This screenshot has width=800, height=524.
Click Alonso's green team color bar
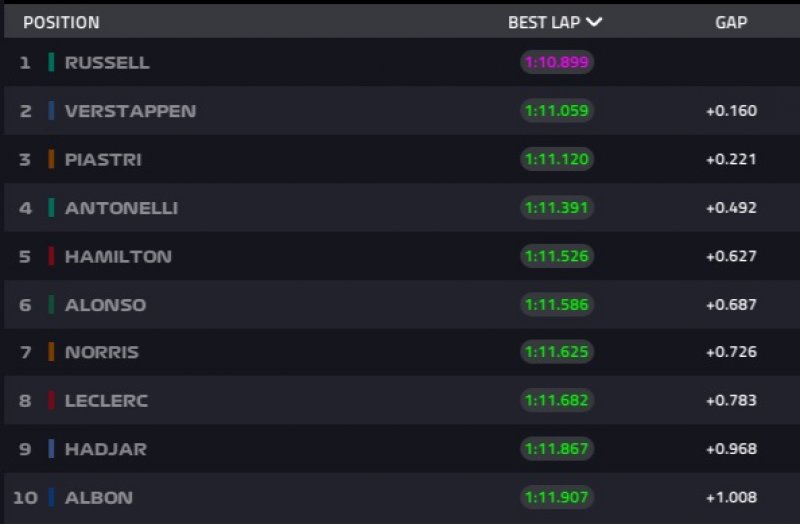tap(51, 304)
